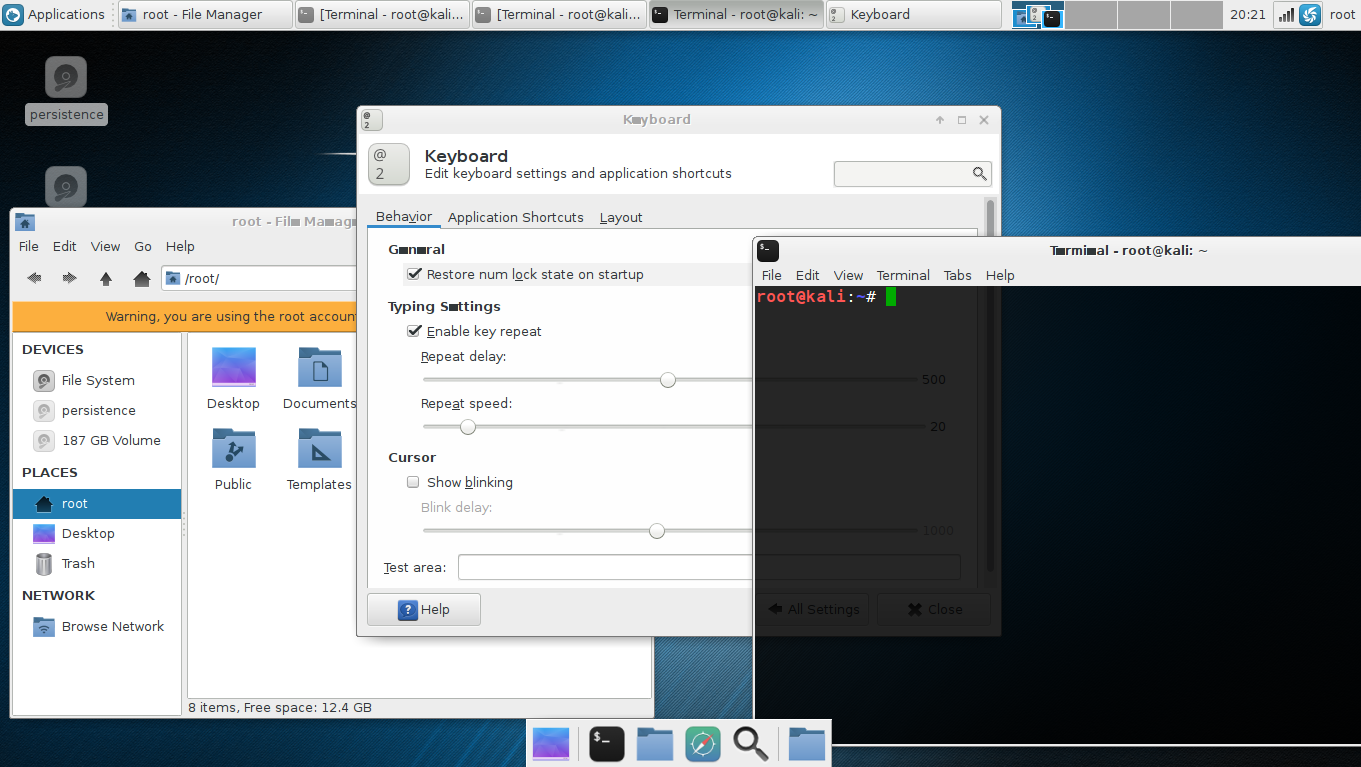The height and width of the screenshot is (767, 1361).
Task: Go to parent folder with up arrow
Action: coord(106,278)
